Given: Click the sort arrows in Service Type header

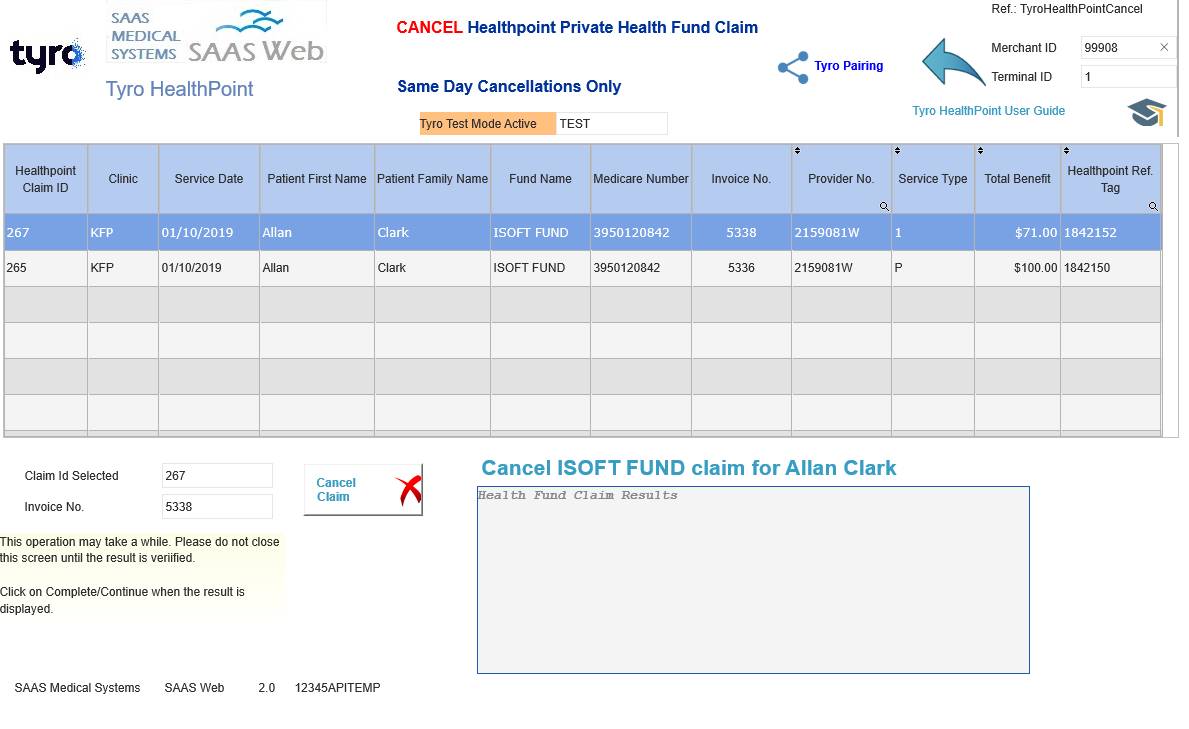Looking at the screenshot, I should [897, 150].
